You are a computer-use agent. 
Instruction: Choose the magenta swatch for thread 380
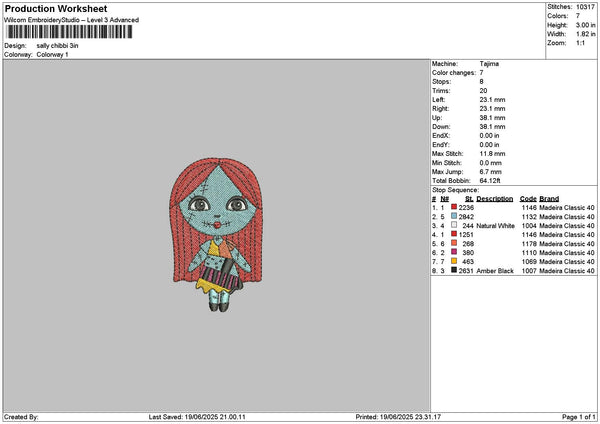(x=454, y=252)
